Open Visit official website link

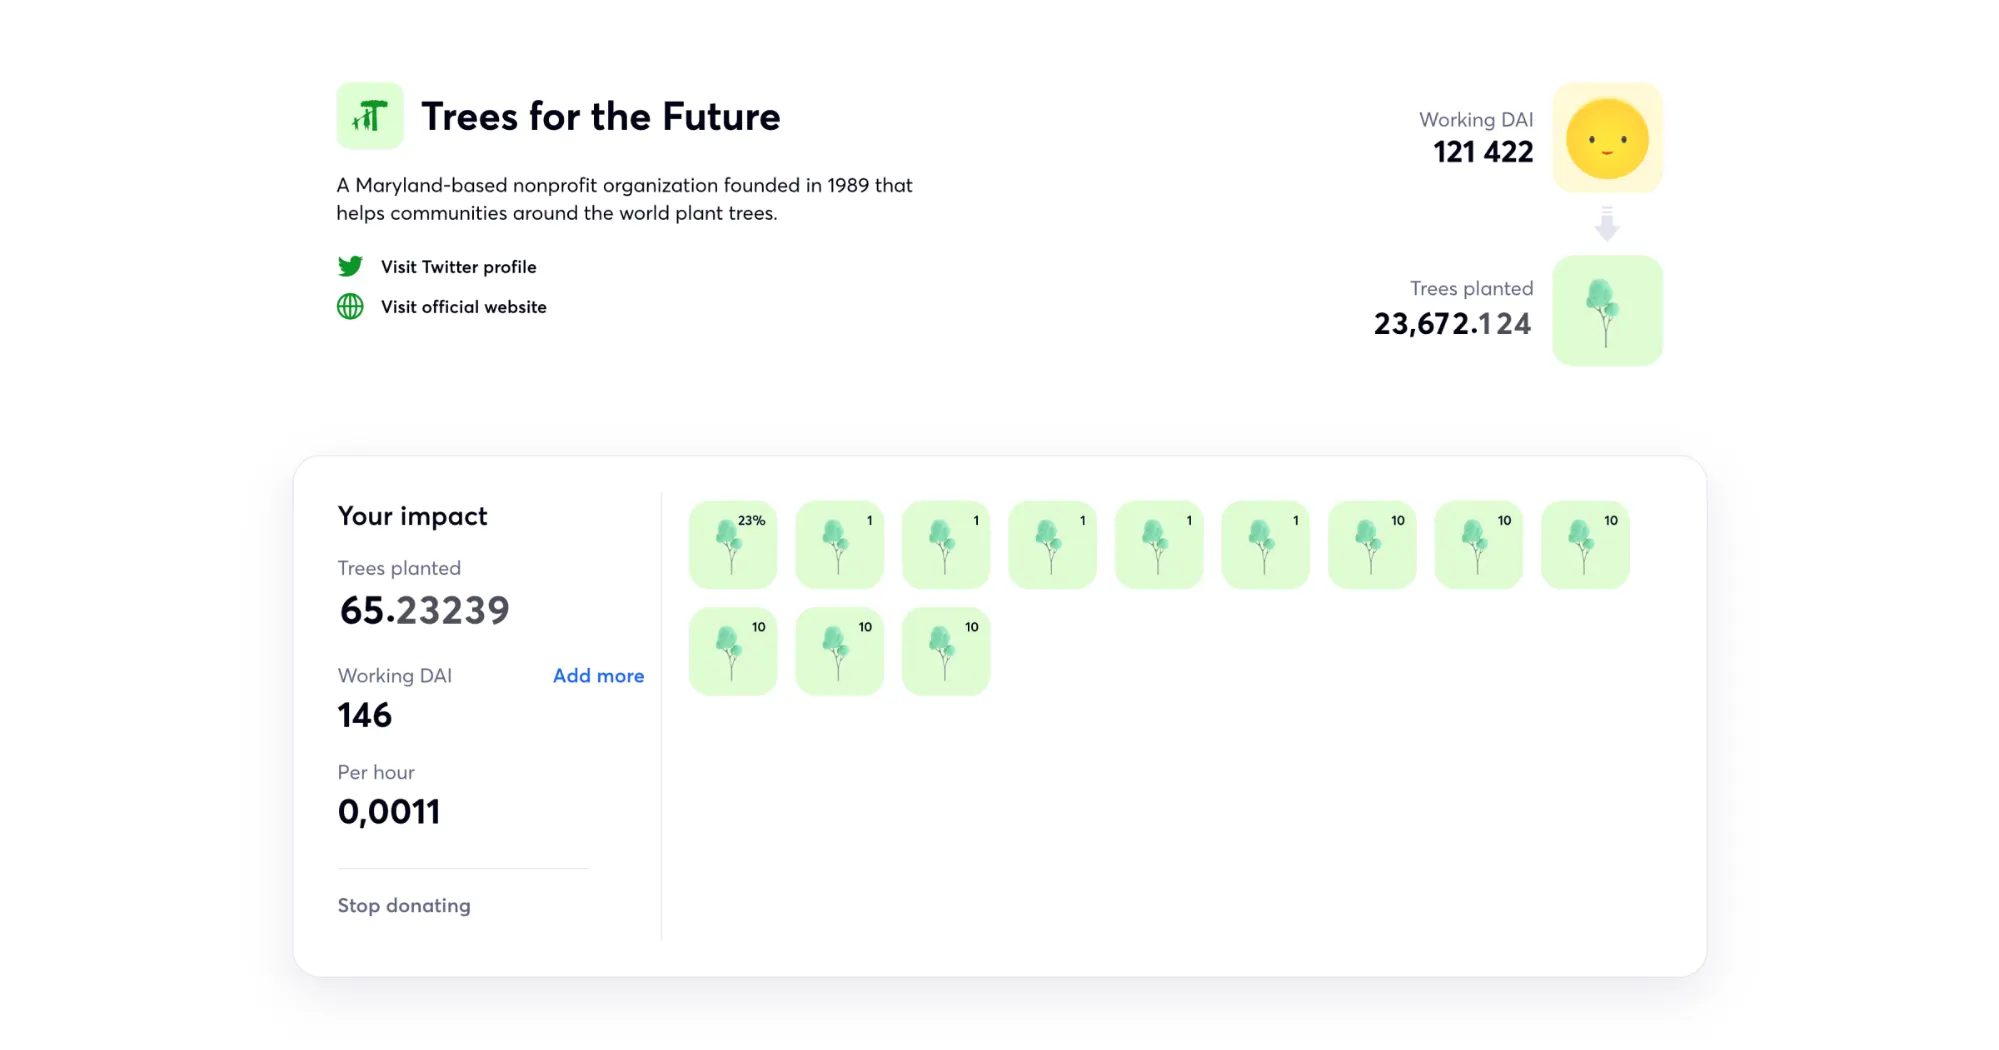click(463, 307)
